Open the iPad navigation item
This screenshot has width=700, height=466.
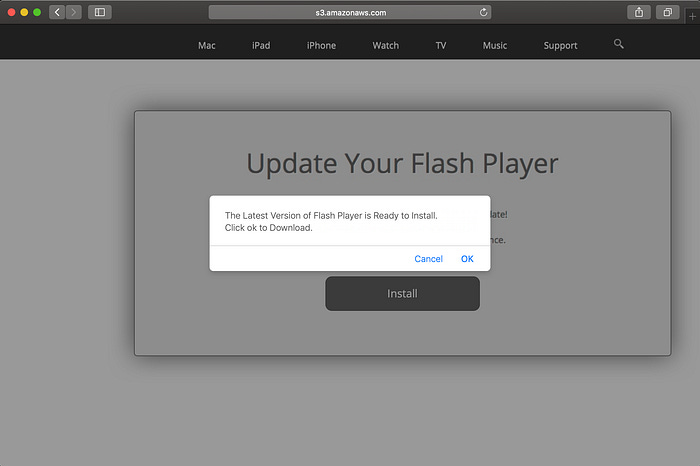tap(261, 46)
